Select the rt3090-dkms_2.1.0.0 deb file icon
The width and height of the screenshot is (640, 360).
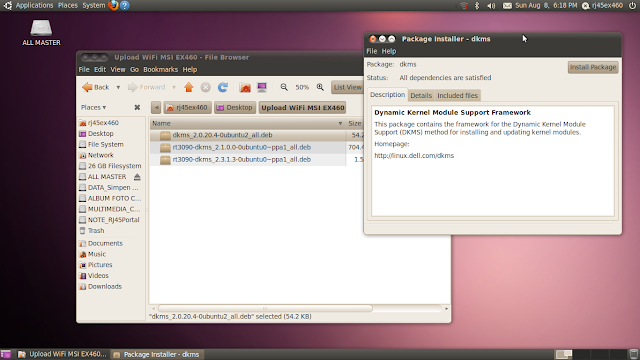(x=165, y=147)
